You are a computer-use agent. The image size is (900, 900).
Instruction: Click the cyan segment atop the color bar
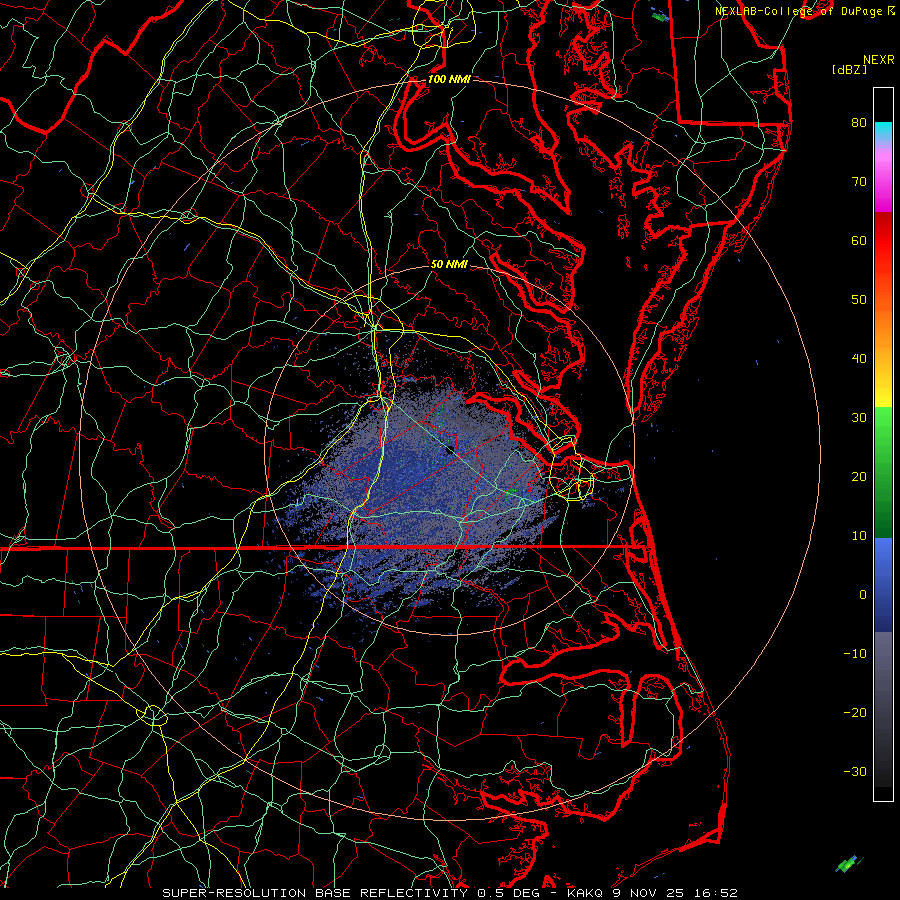(x=883, y=132)
